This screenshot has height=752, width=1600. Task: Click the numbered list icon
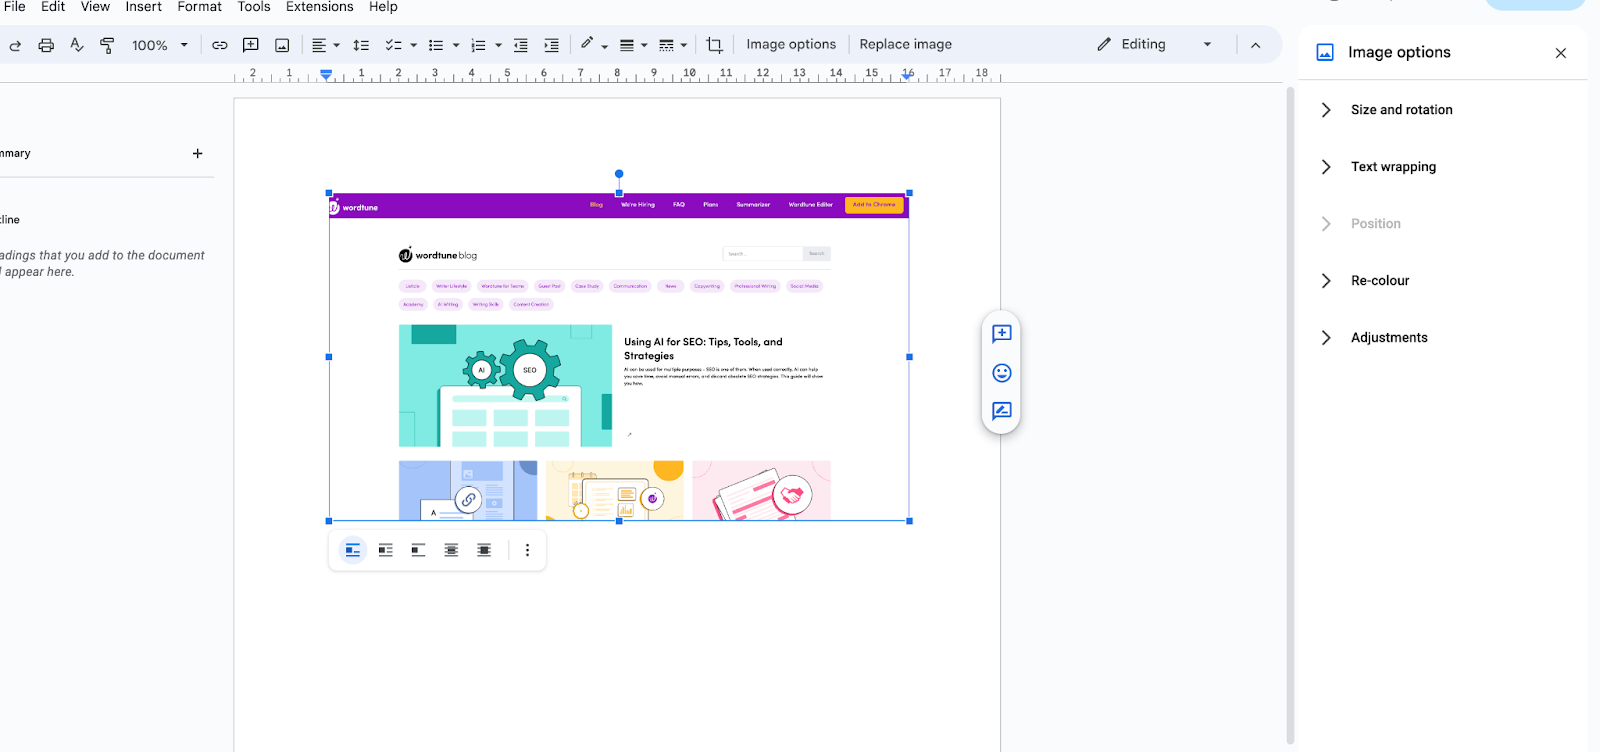click(x=478, y=45)
